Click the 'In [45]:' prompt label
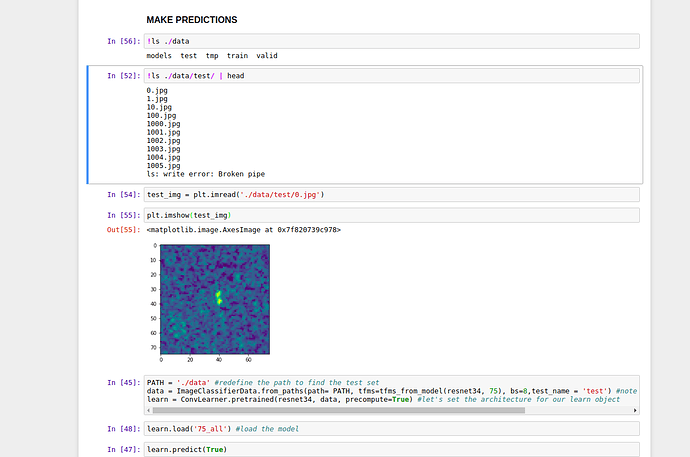 point(124,383)
